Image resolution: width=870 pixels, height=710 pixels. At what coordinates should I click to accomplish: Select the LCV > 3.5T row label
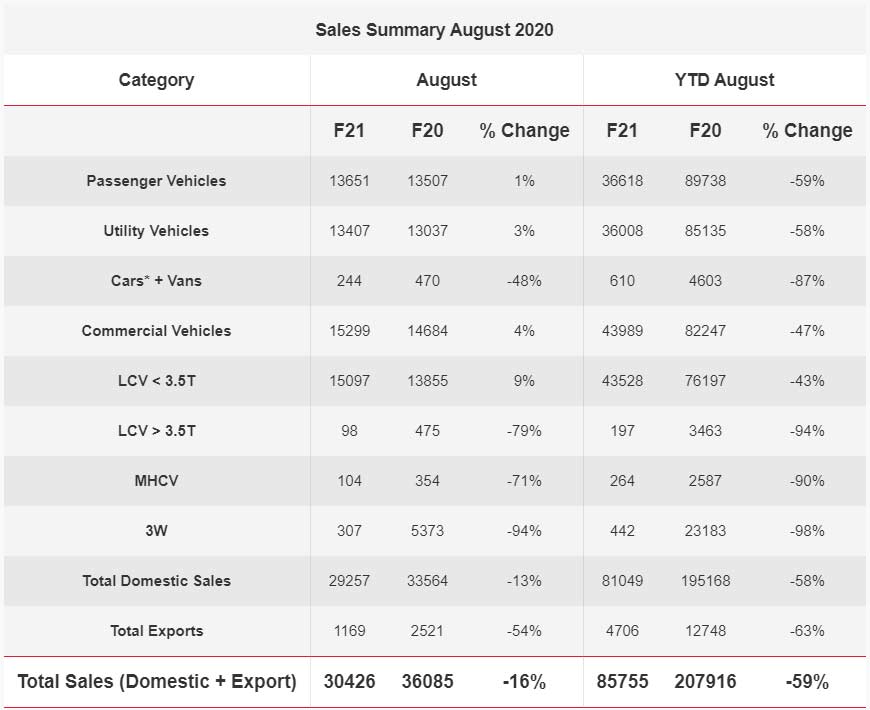tap(156, 431)
